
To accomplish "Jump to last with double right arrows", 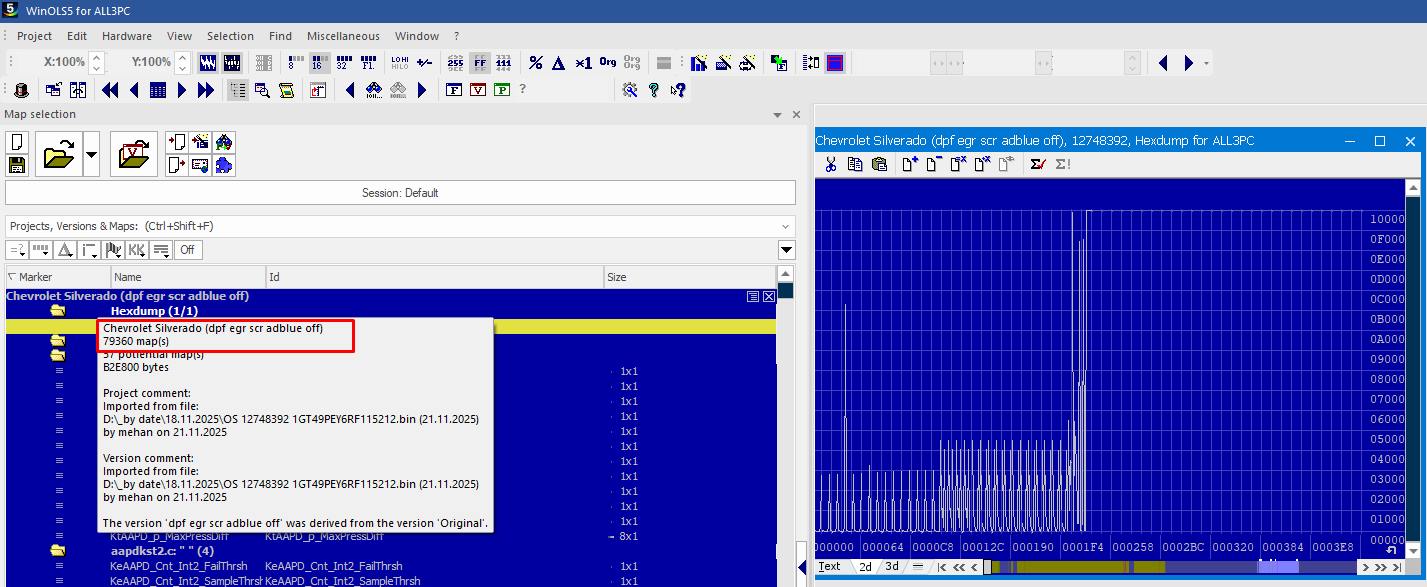I will (206, 90).
